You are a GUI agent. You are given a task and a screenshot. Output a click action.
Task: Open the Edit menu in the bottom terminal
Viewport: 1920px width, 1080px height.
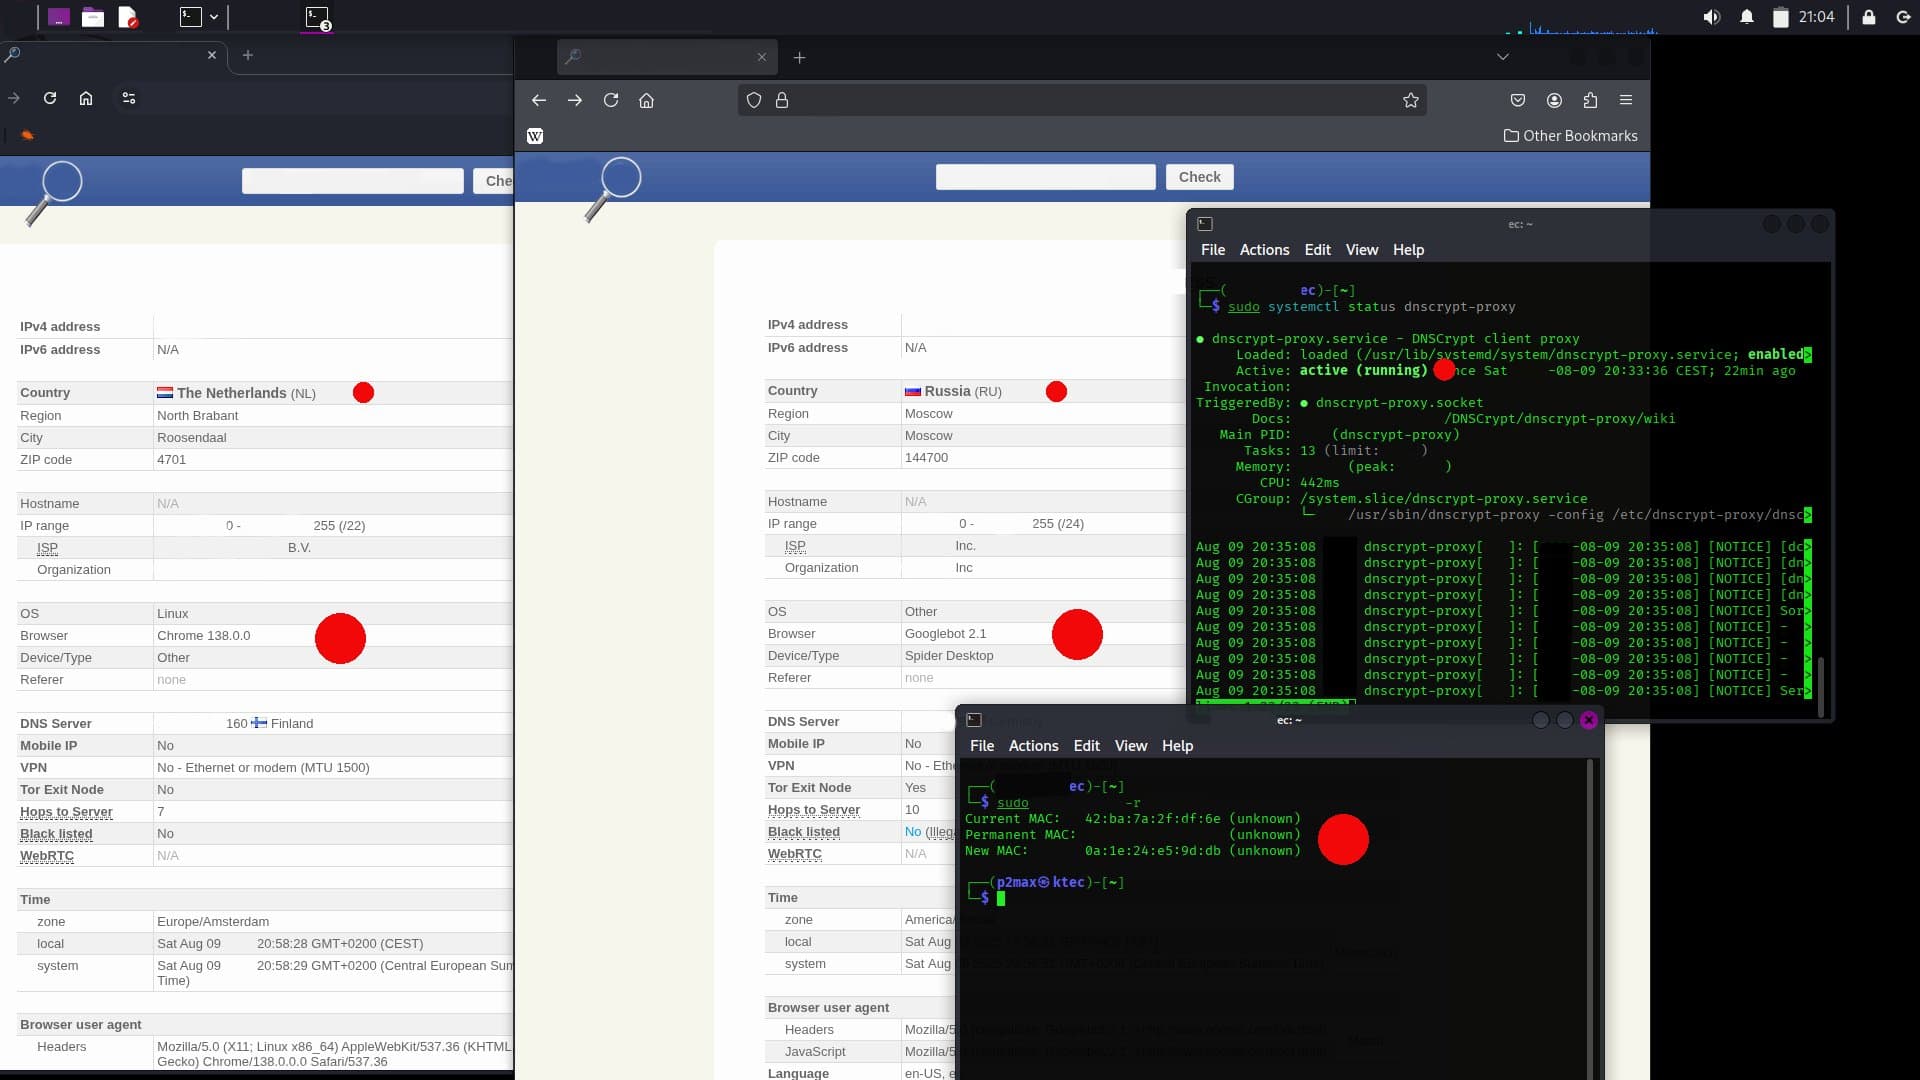point(1086,746)
